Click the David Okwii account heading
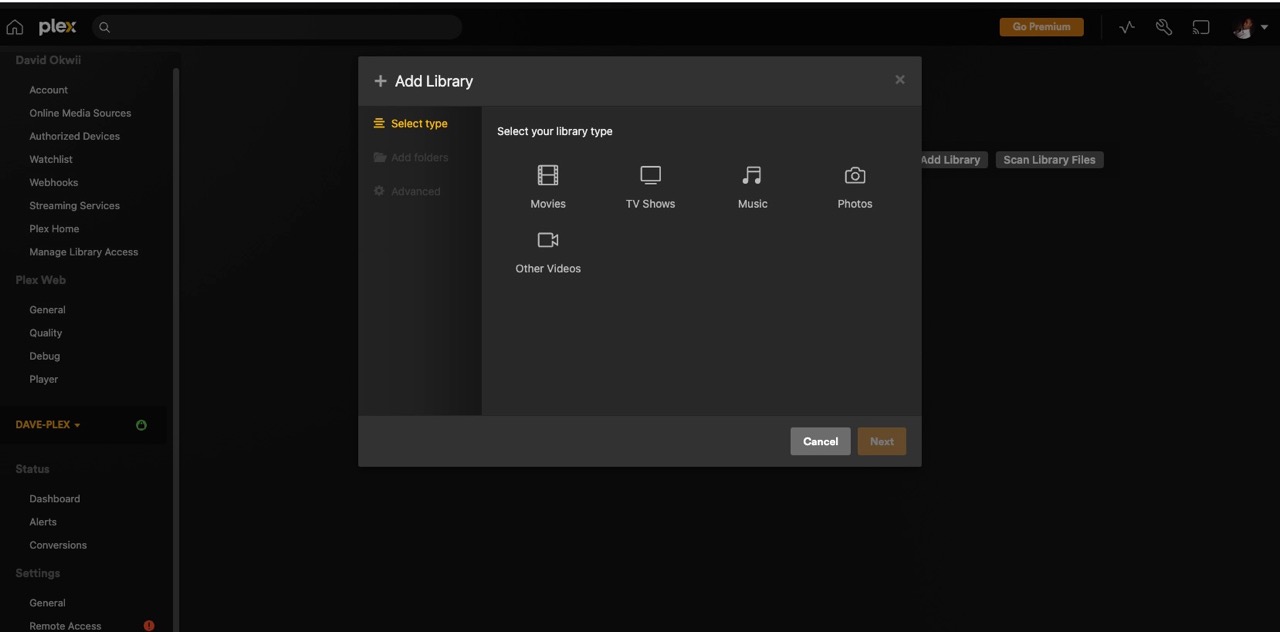This screenshot has height=632, width=1280. 48,60
